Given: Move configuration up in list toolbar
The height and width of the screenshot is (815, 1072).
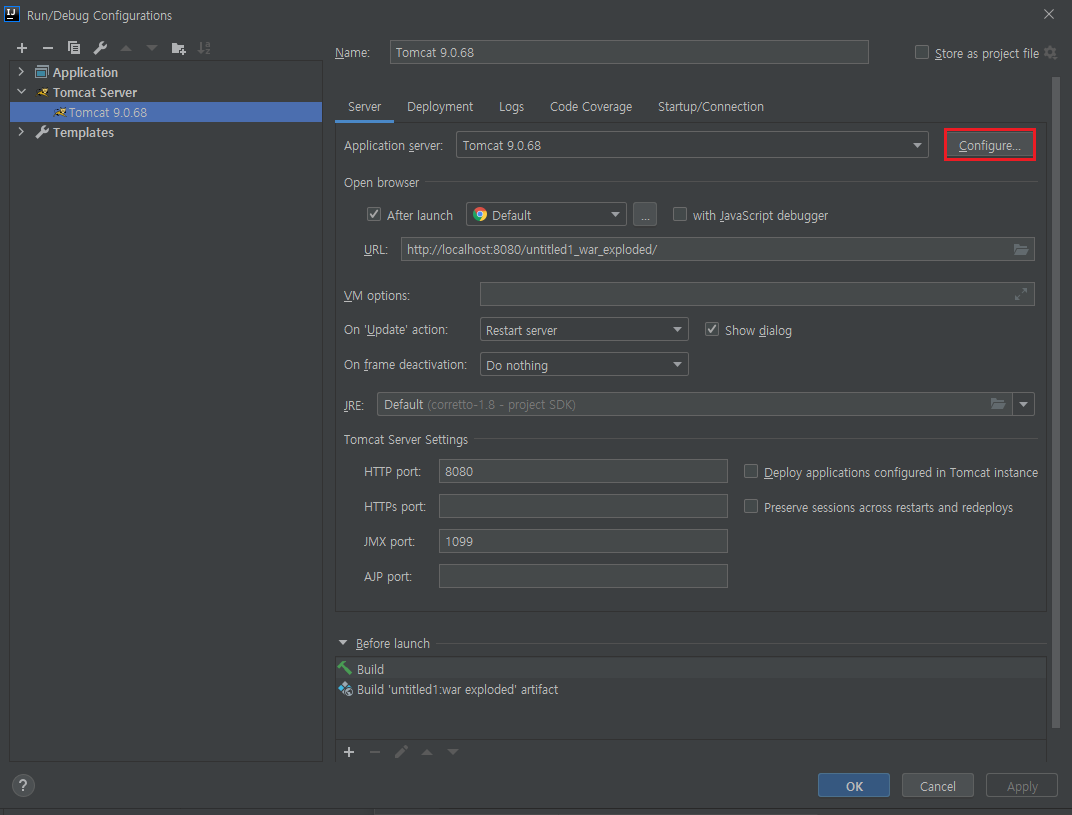Looking at the screenshot, I should (x=126, y=48).
